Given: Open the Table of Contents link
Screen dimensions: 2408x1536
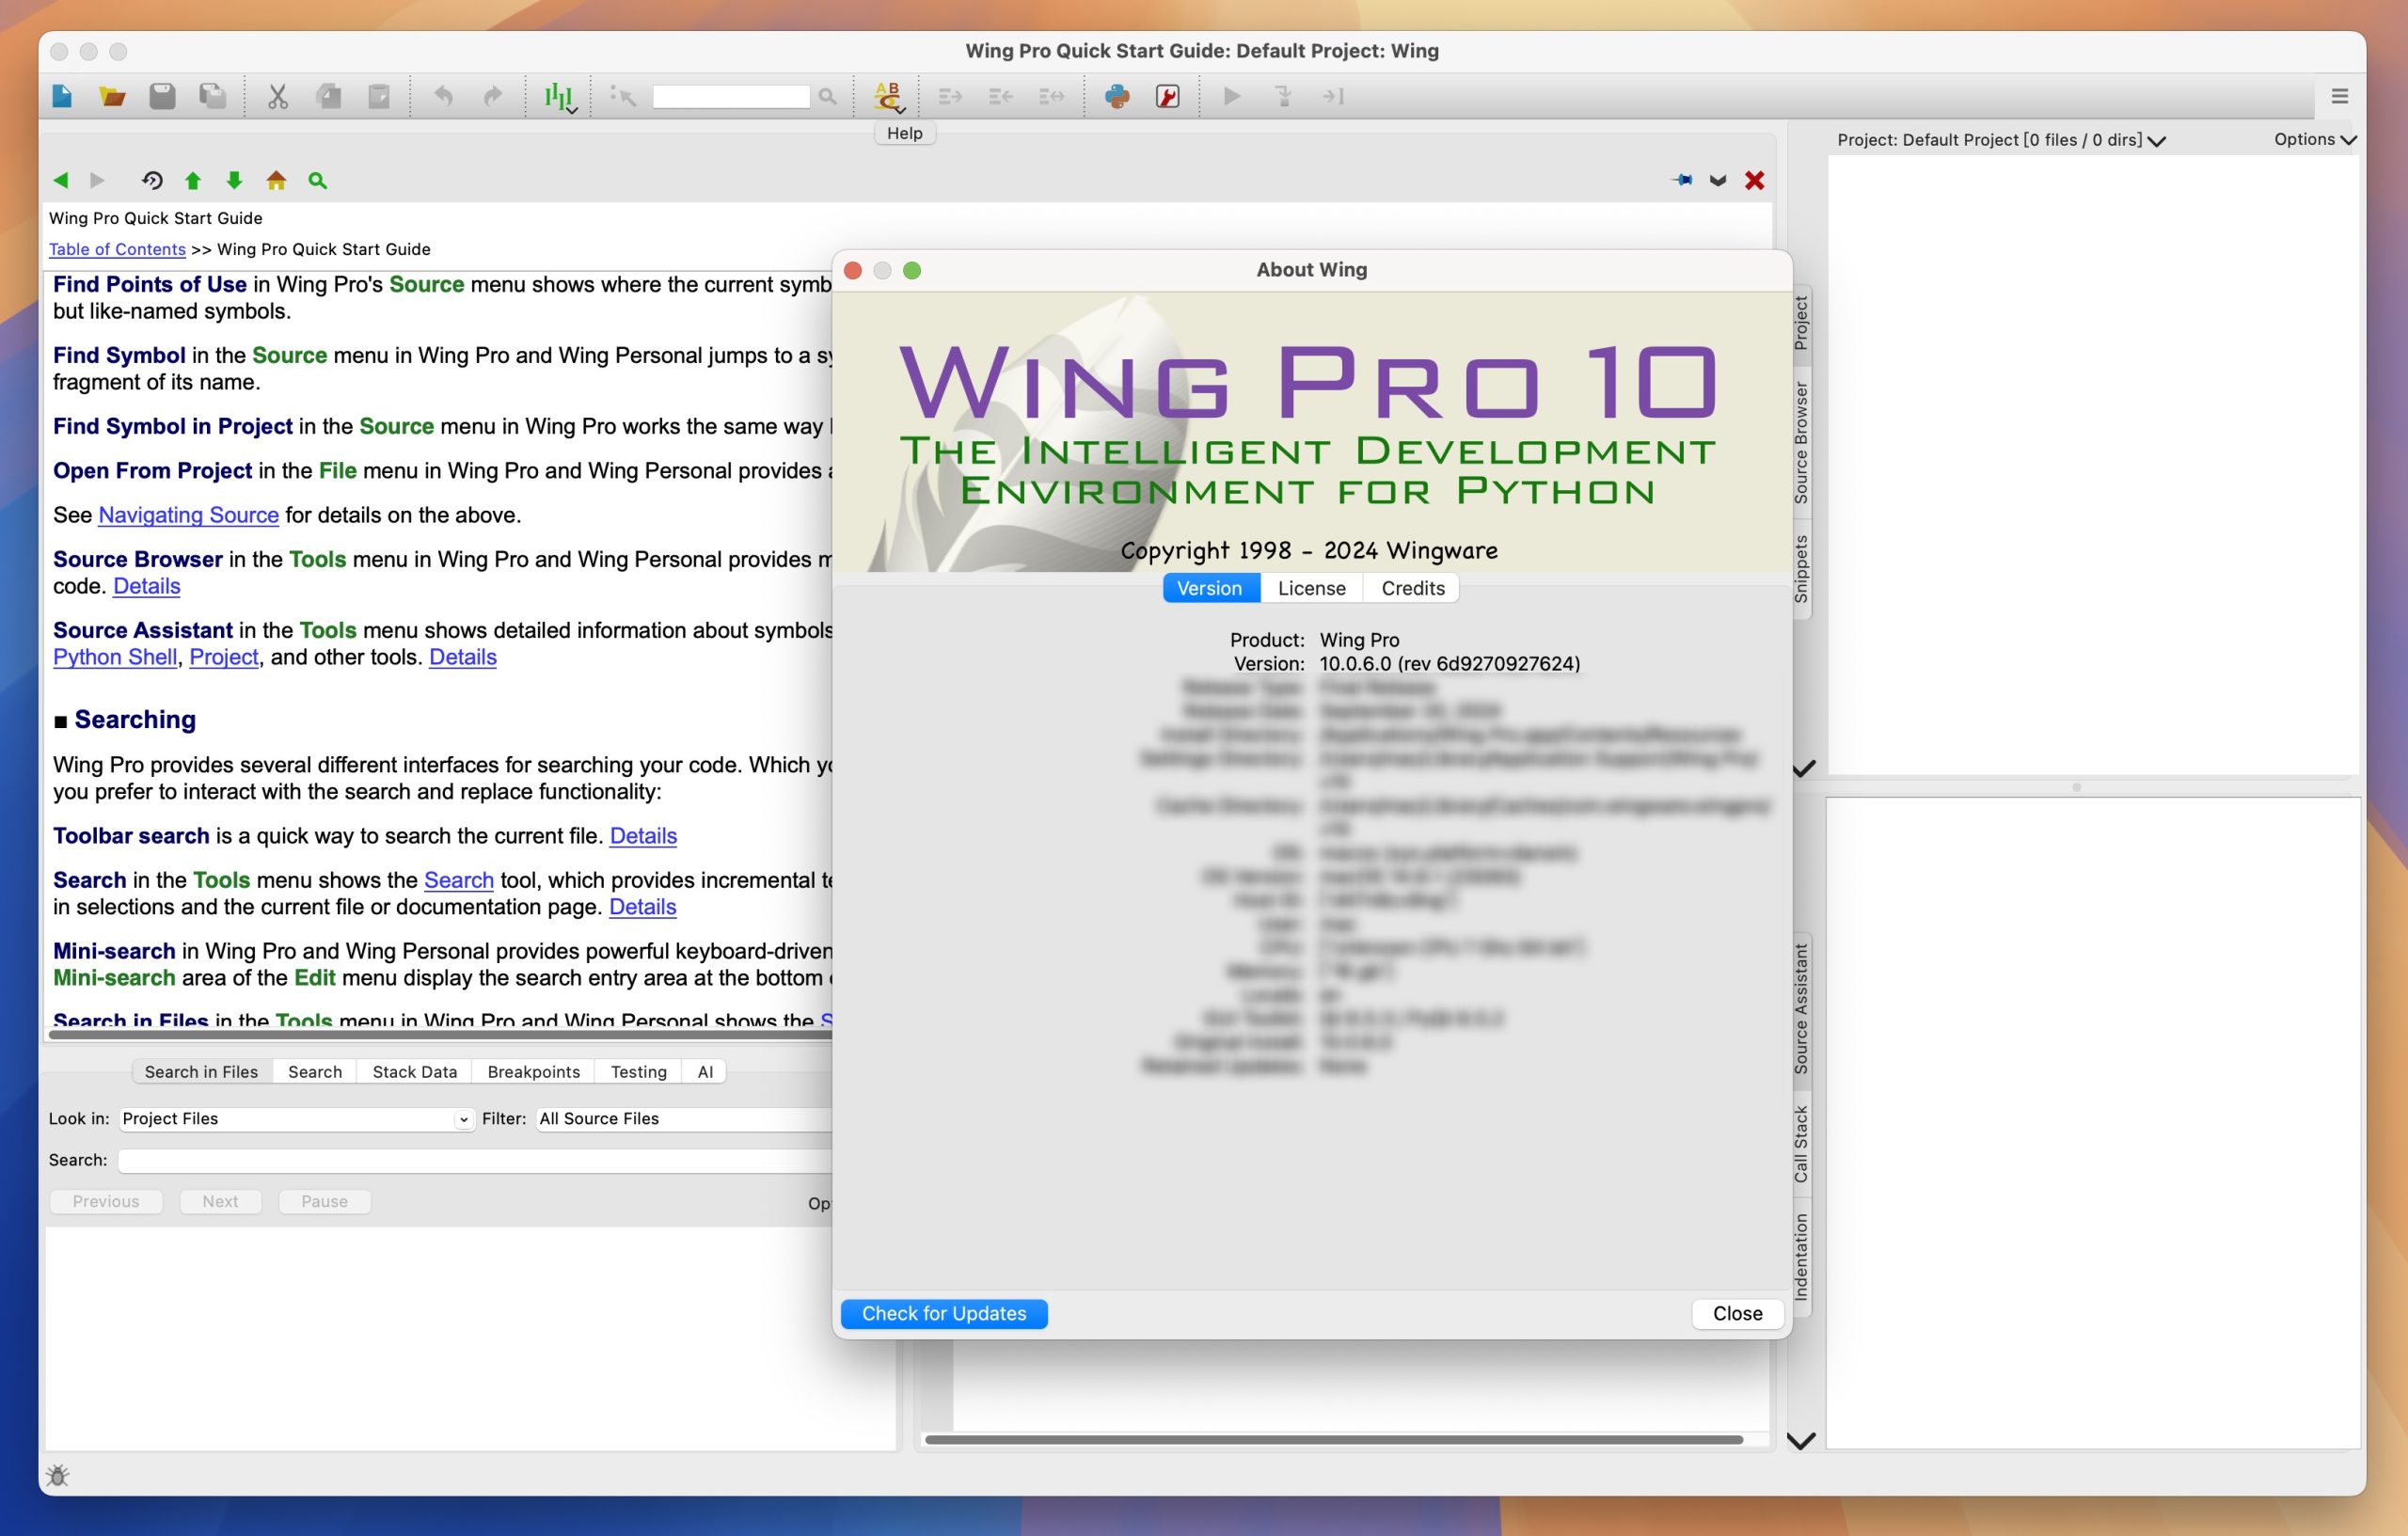Looking at the screenshot, I should coord(117,249).
